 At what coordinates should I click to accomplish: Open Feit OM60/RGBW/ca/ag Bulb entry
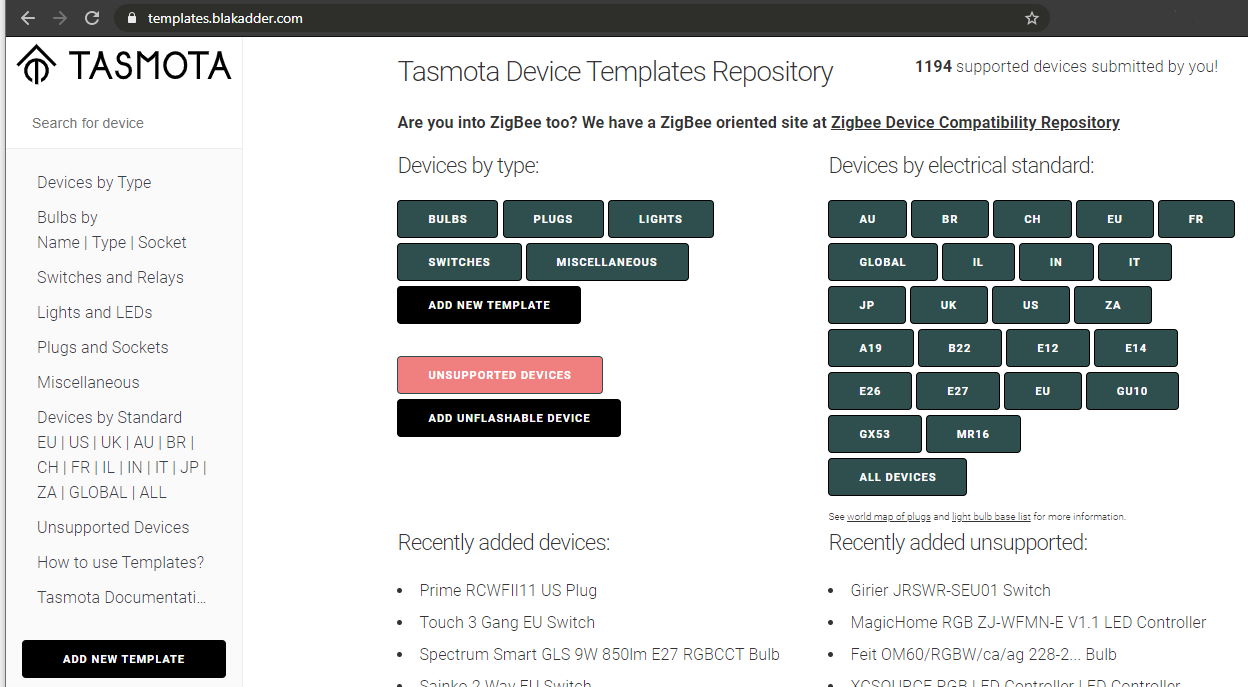pos(984,654)
